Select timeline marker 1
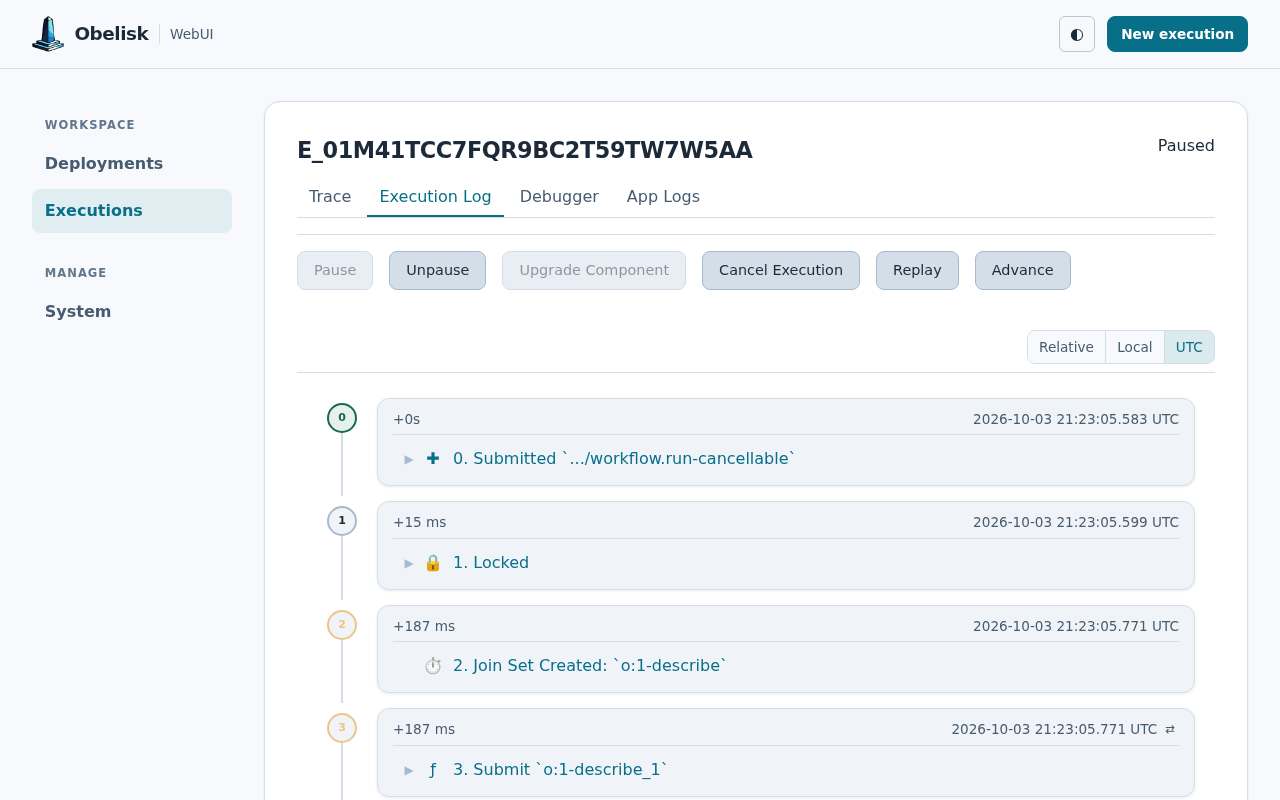Image resolution: width=1280 pixels, height=800 pixels. pyautogui.click(x=342, y=521)
